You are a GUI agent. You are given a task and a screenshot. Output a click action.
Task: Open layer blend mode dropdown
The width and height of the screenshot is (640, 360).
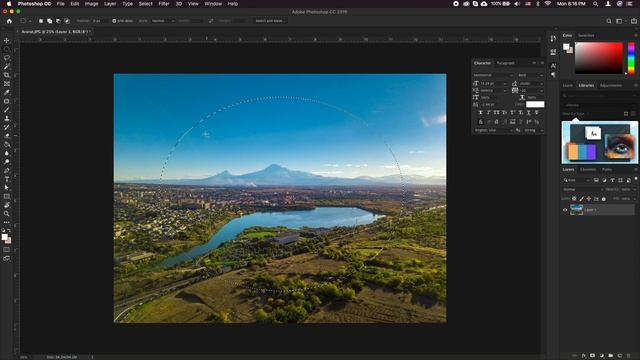pos(582,189)
